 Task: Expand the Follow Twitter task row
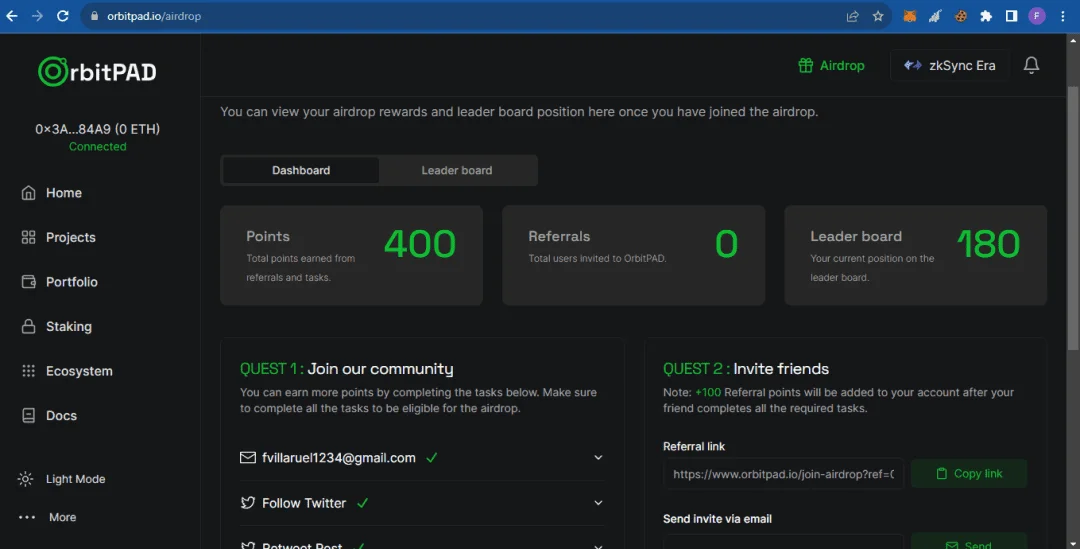[x=422, y=503]
